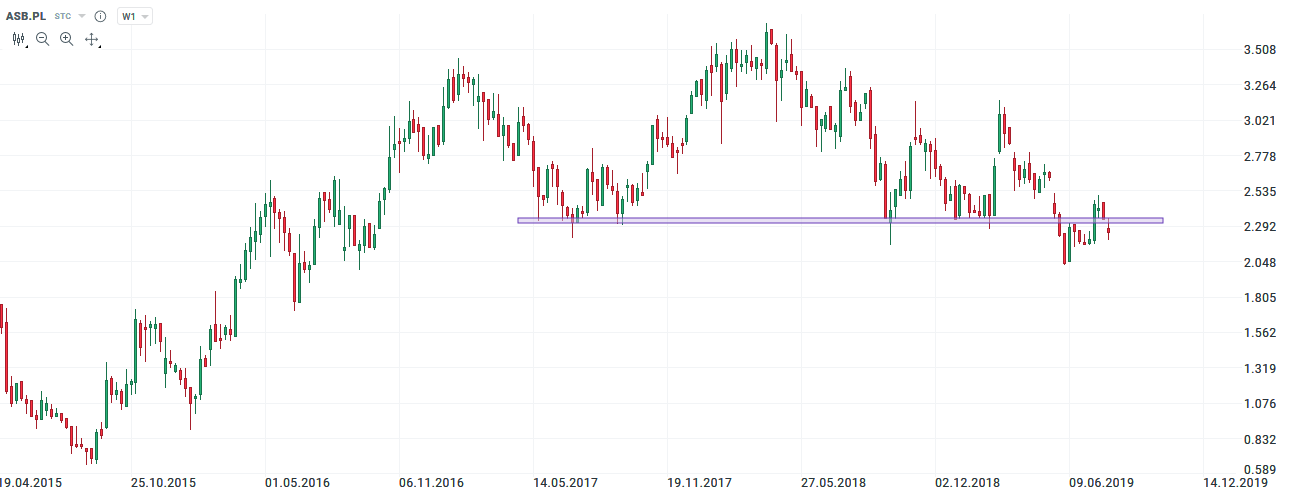
Task: Click the 27.05.2018 date on the time axis
Action: click(x=833, y=482)
